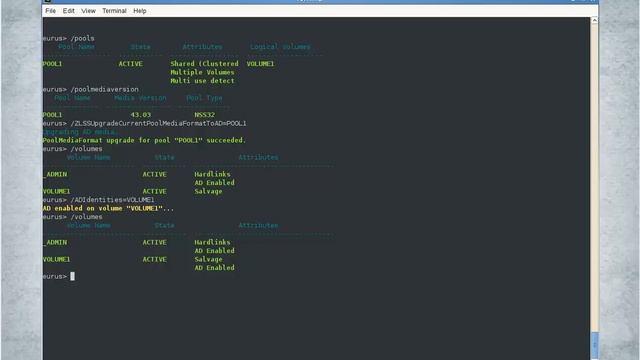Open the Edit menu
The width and height of the screenshot is (640, 360).
point(69,11)
